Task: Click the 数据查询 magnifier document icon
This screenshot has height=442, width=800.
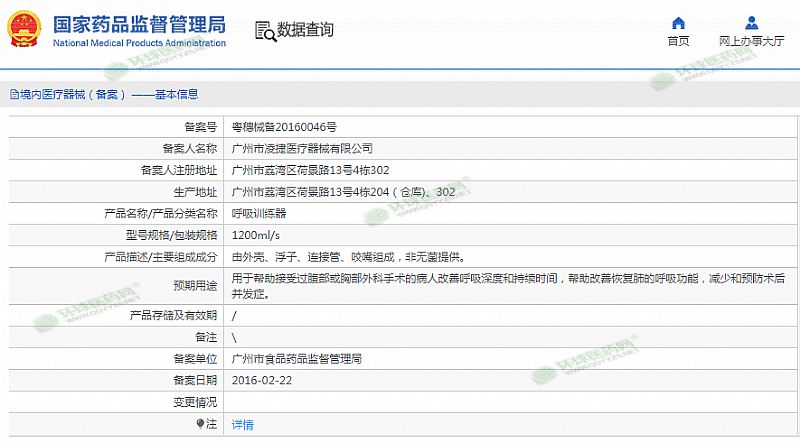Action: tap(265, 31)
